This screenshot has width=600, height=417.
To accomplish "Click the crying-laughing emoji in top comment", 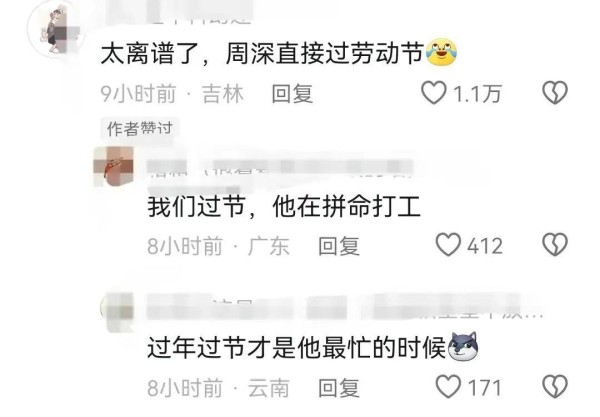I will tap(441, 52).
